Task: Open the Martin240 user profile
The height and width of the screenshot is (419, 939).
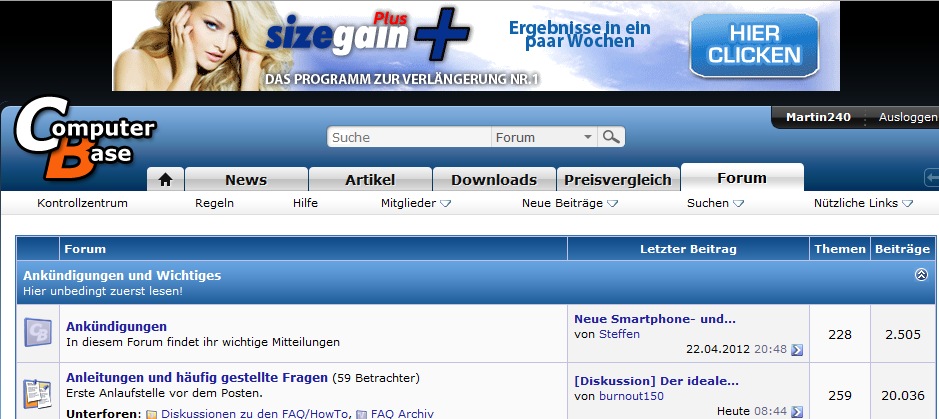Action: click(x=818, y=117)
